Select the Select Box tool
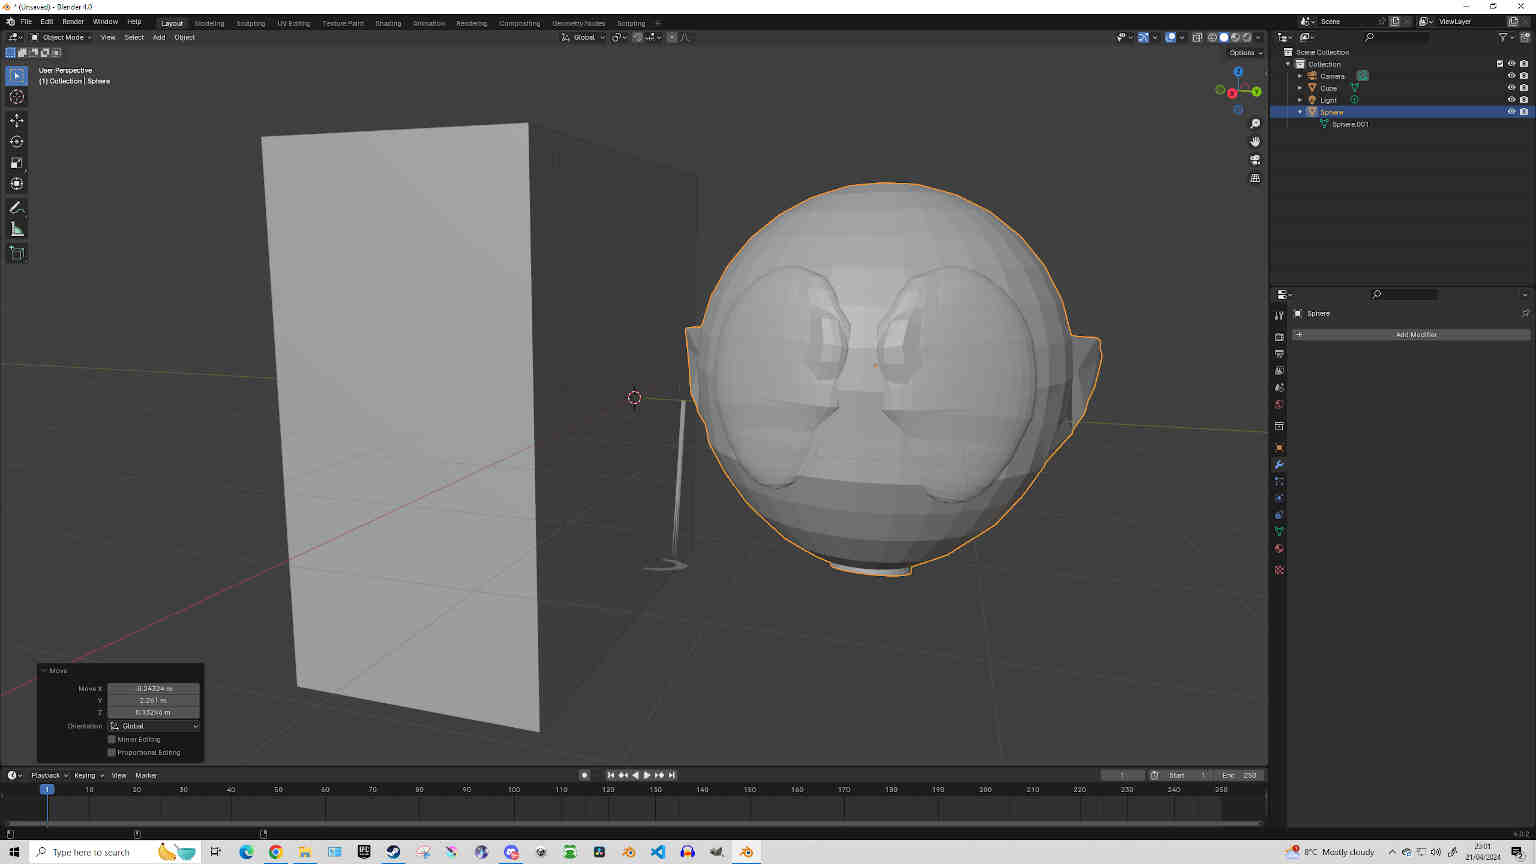Screen dimensions: 1536x864 (x=16, y=76)
